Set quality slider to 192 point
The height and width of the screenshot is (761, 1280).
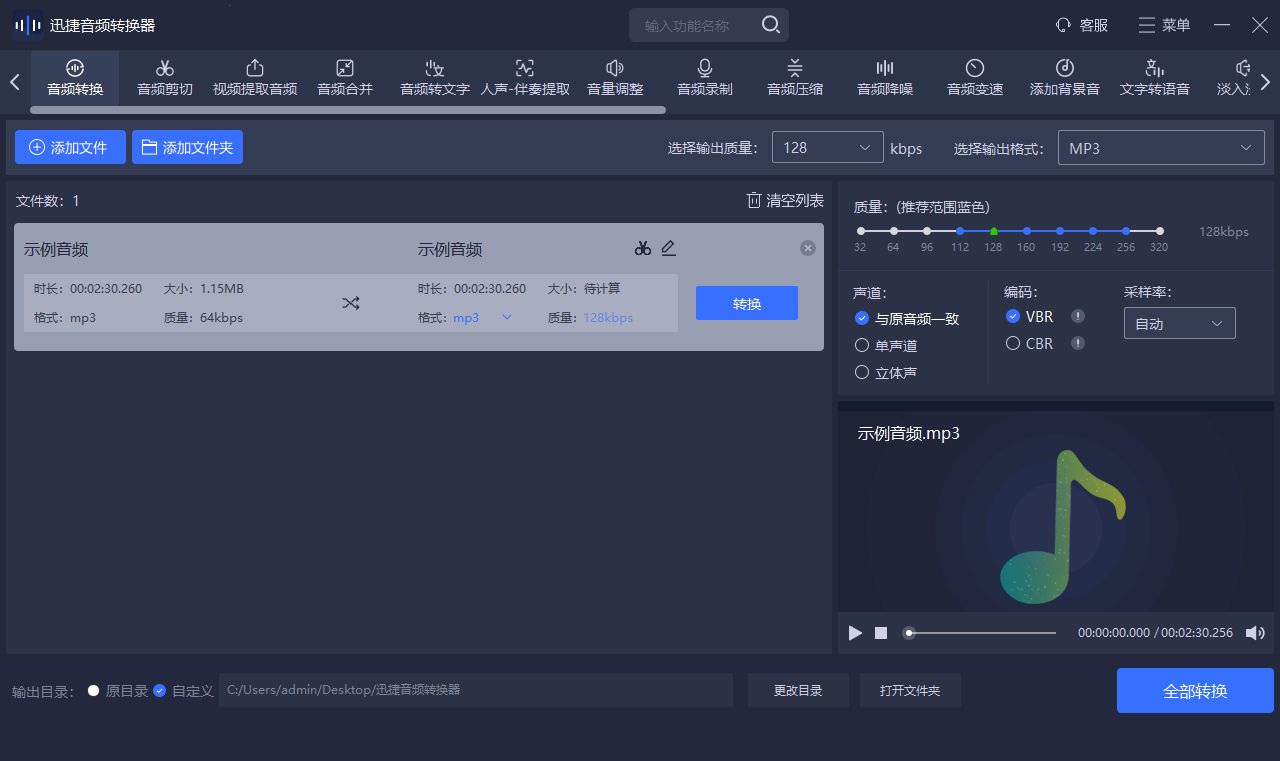click(x=1060, y=231)
